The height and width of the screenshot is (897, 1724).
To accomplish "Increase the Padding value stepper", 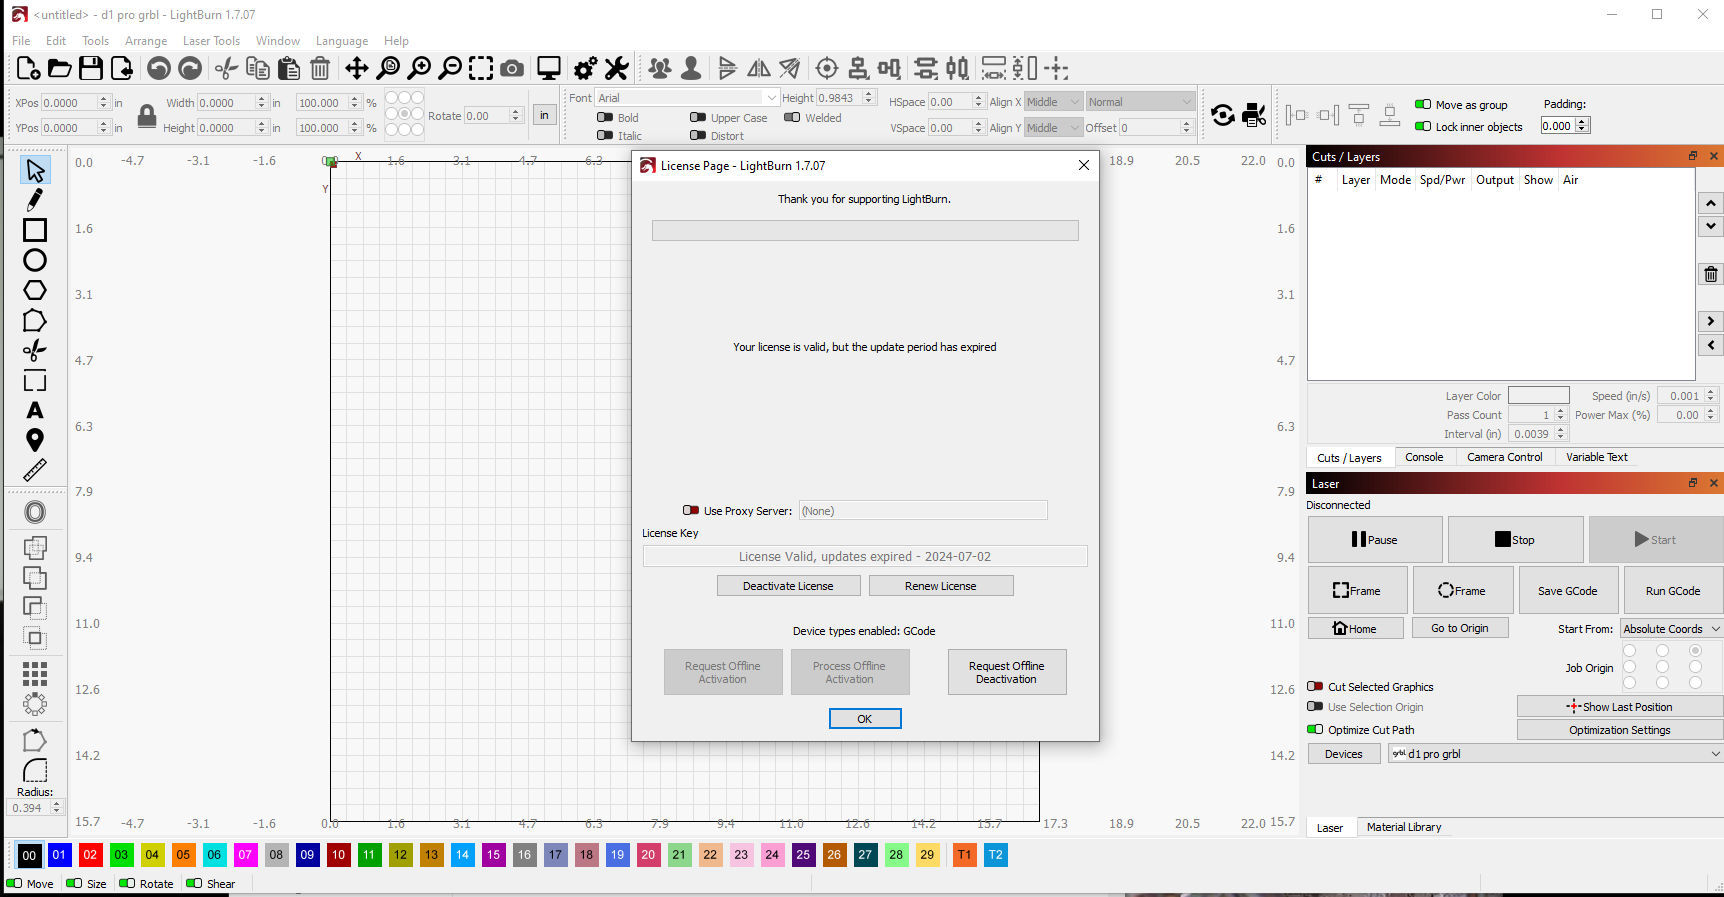I will (1582, 122).
